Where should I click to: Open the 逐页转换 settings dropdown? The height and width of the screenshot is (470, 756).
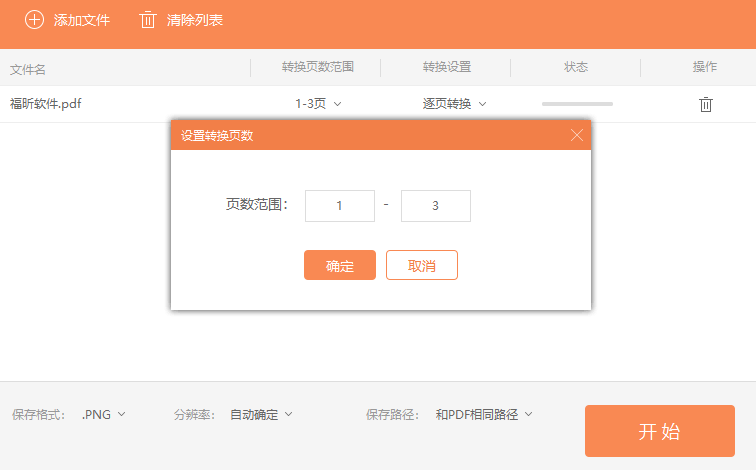click(454, 104)
